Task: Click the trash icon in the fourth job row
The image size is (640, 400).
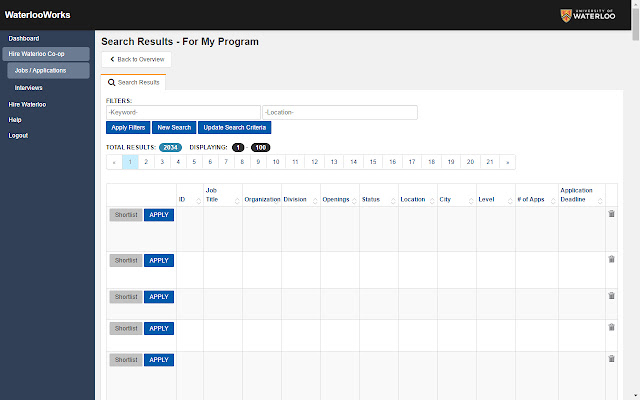Action: pyautogui.click(x=611, y=327)
